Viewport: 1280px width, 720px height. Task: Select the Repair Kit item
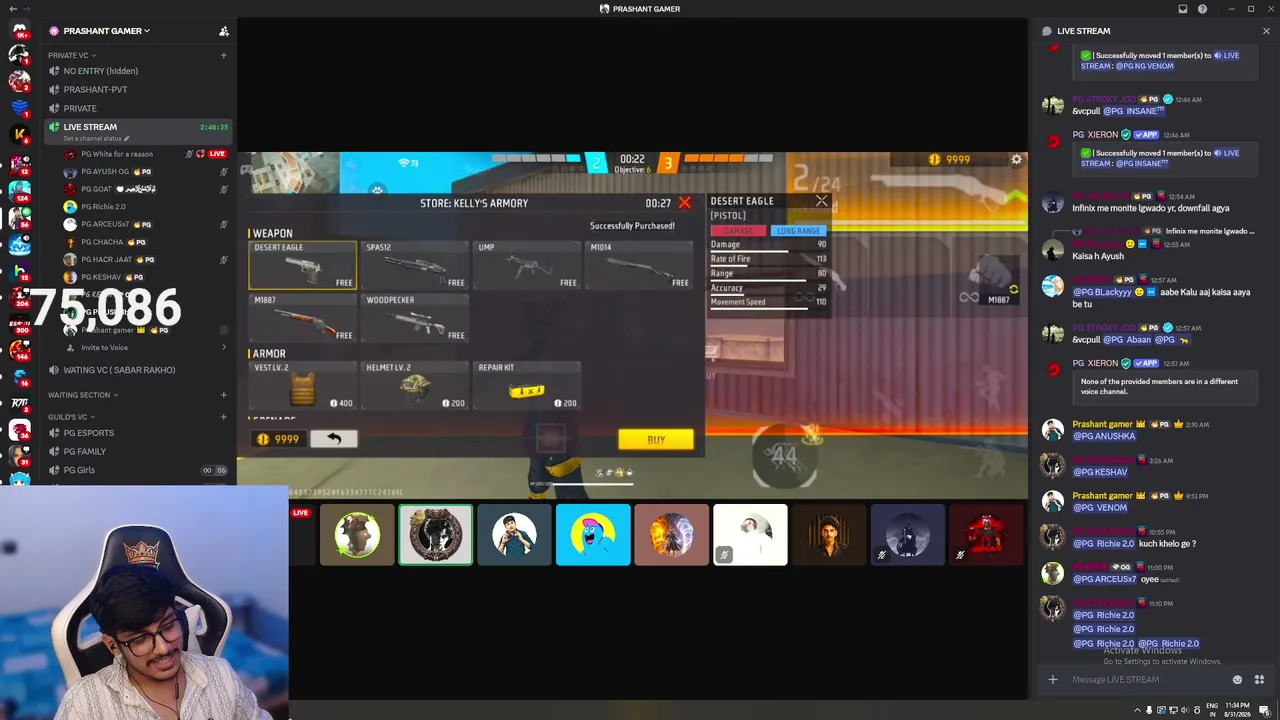pos(526,386)
